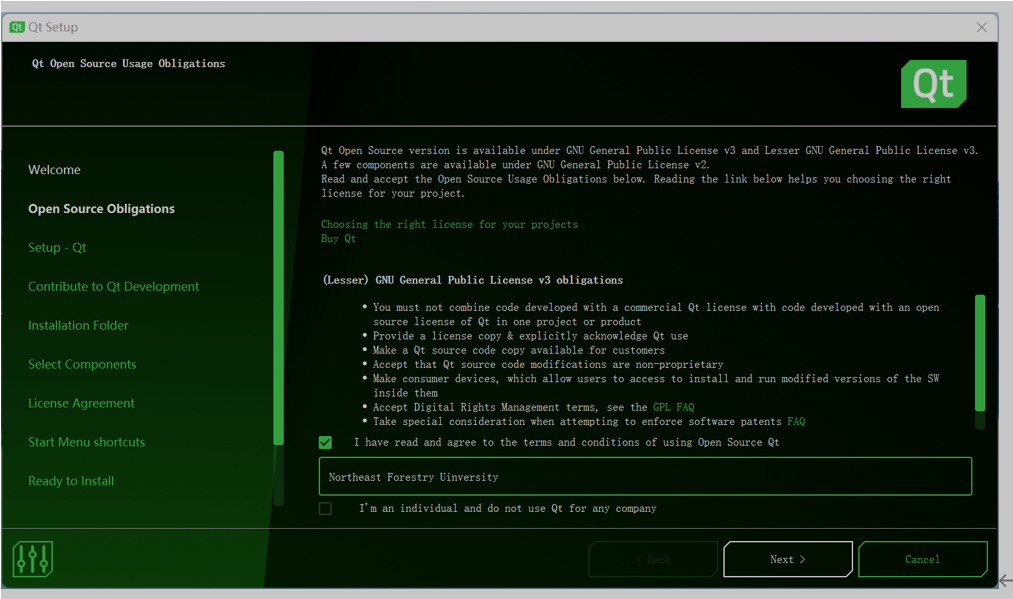Screen dimensions: 1013x599
Task: Click the "(Lesser) GNU General Public License v3 obligations" heading
Action: point(472,280)
